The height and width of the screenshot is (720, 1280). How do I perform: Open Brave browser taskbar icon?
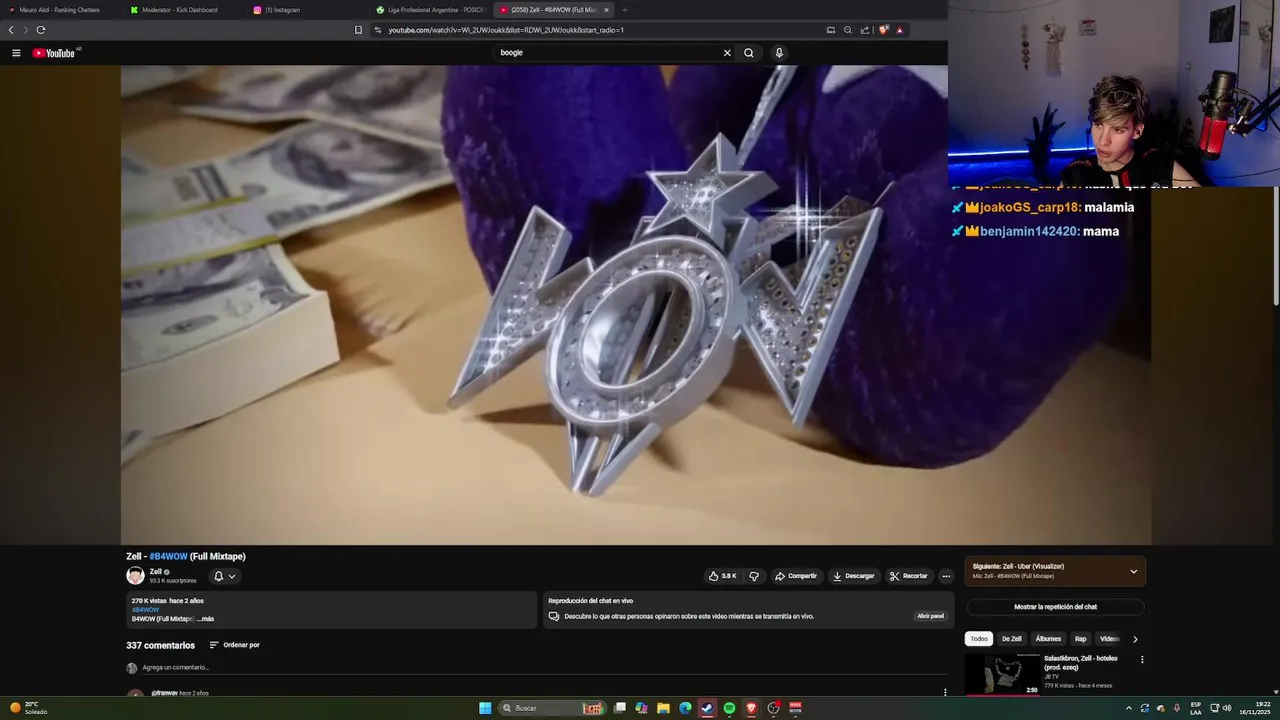point(751,708)
